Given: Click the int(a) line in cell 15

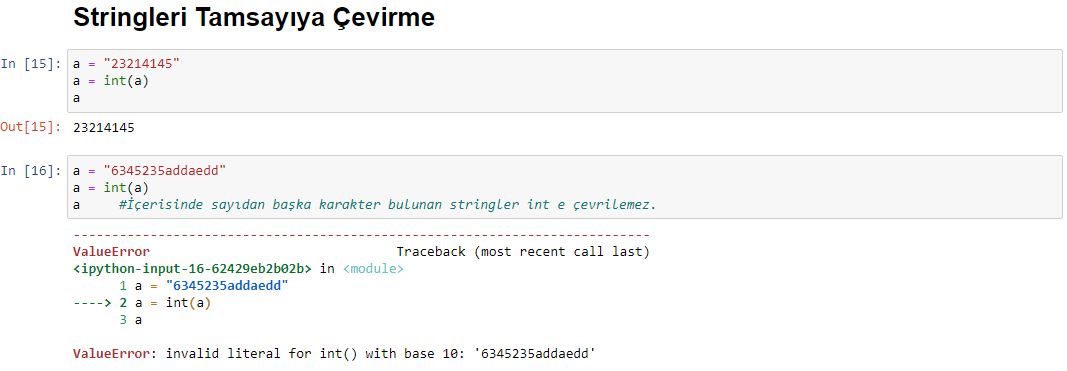Looking at the screenshot, I should [111, 81].
